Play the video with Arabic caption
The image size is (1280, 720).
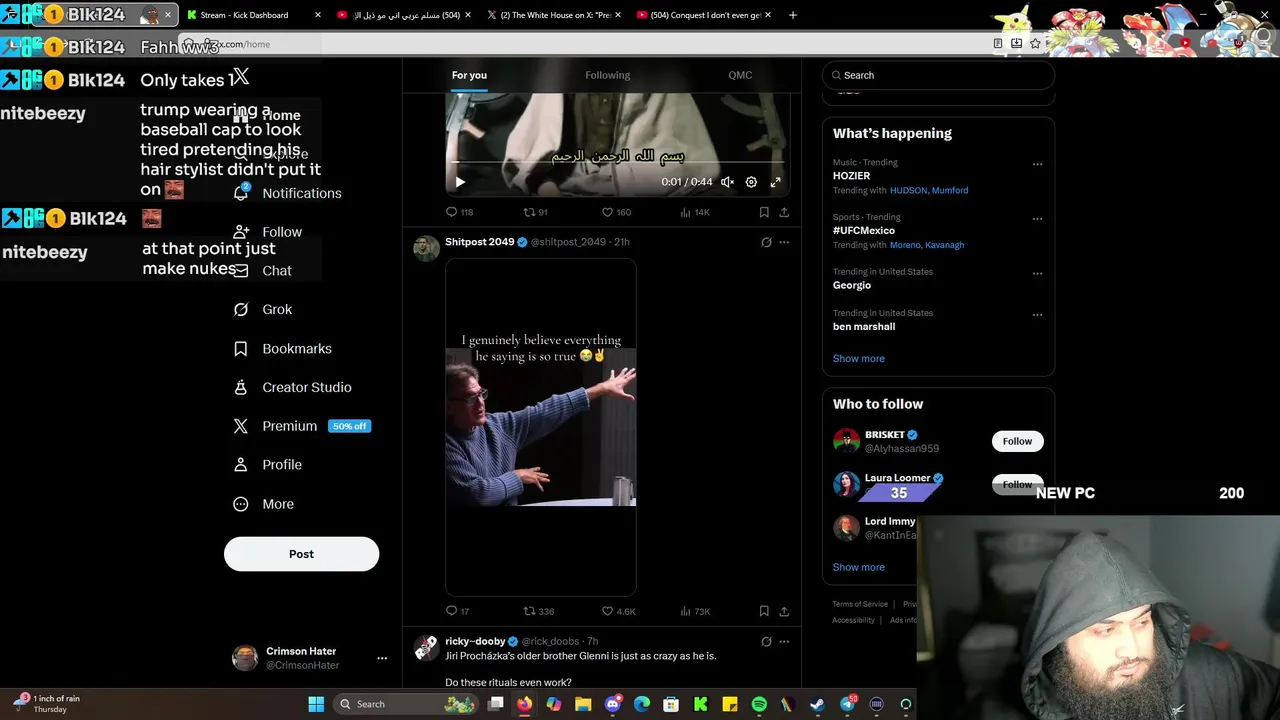point(460,182)
